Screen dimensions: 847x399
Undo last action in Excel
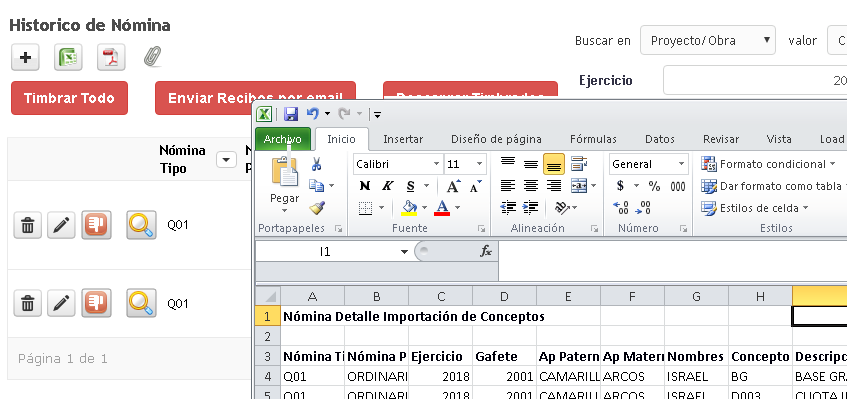tap(312, 113)
